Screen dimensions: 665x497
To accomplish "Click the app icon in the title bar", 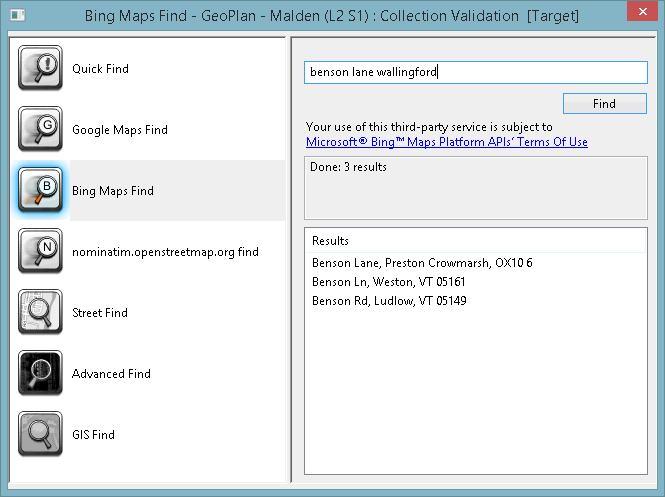I will 18,16.
